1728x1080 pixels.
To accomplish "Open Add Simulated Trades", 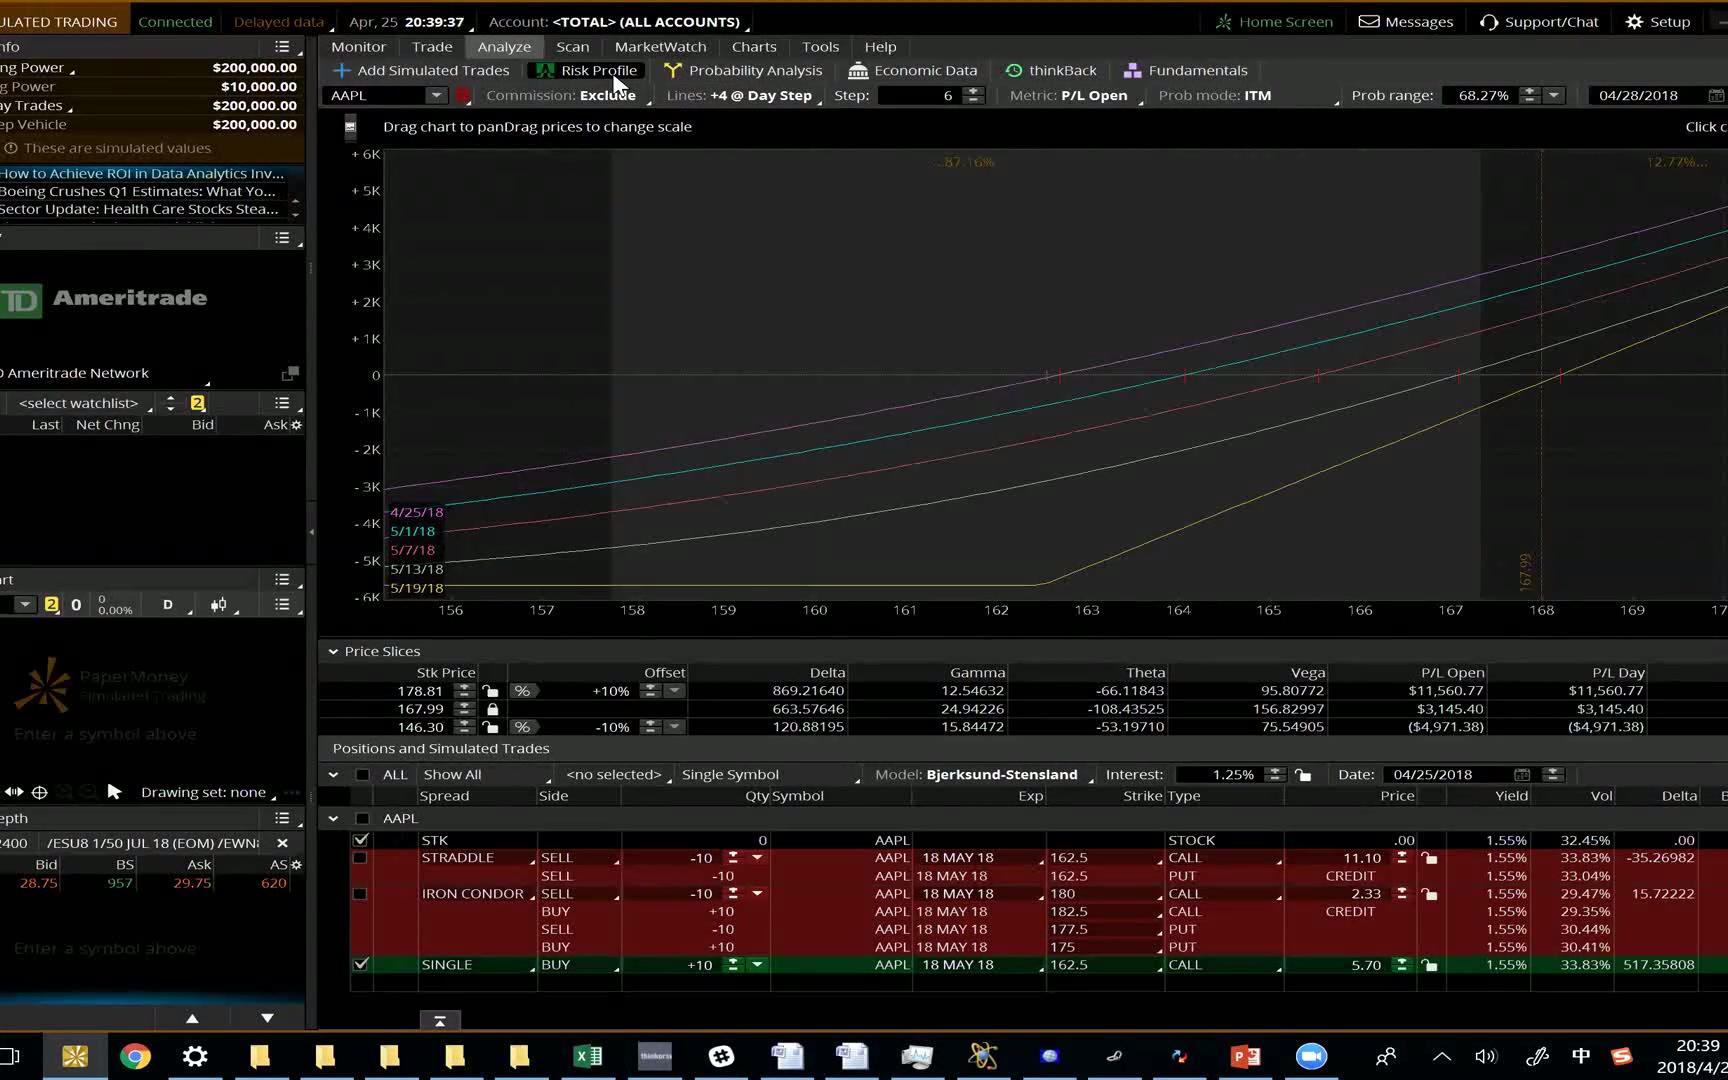I will (421, 70).
